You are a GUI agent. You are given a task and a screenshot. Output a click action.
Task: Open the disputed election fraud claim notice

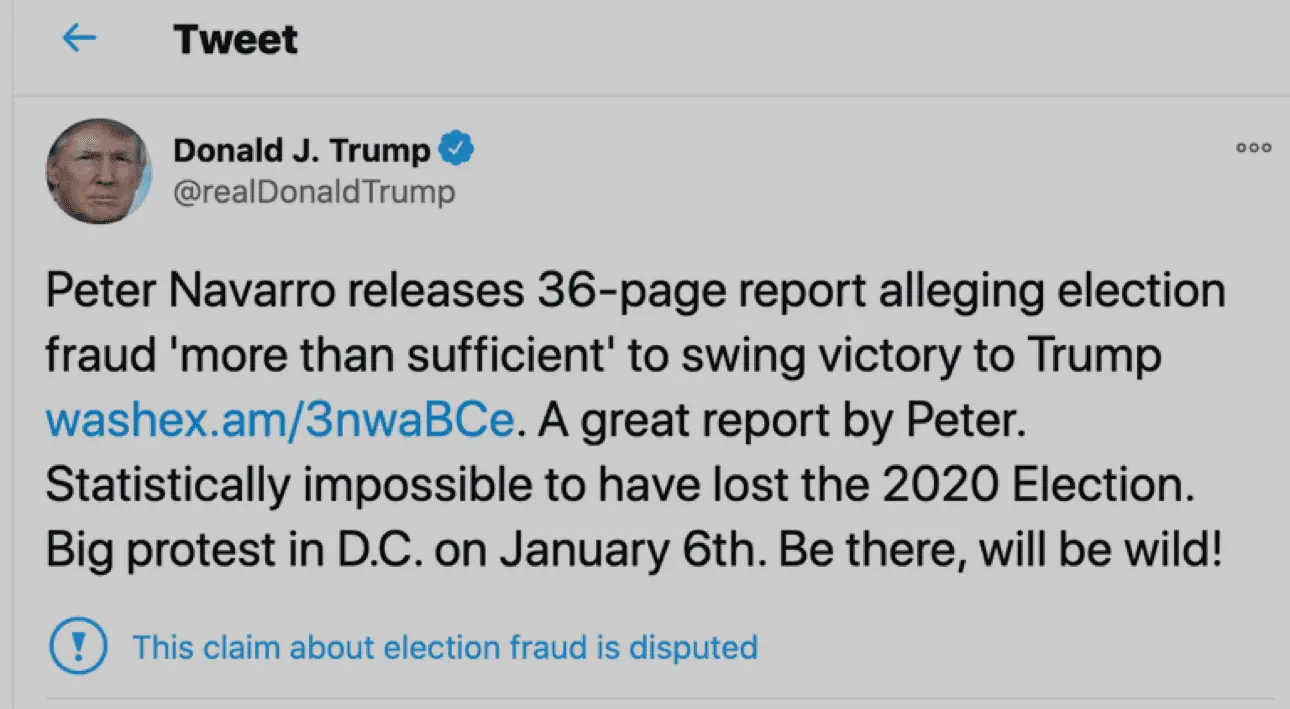(445, 646)
